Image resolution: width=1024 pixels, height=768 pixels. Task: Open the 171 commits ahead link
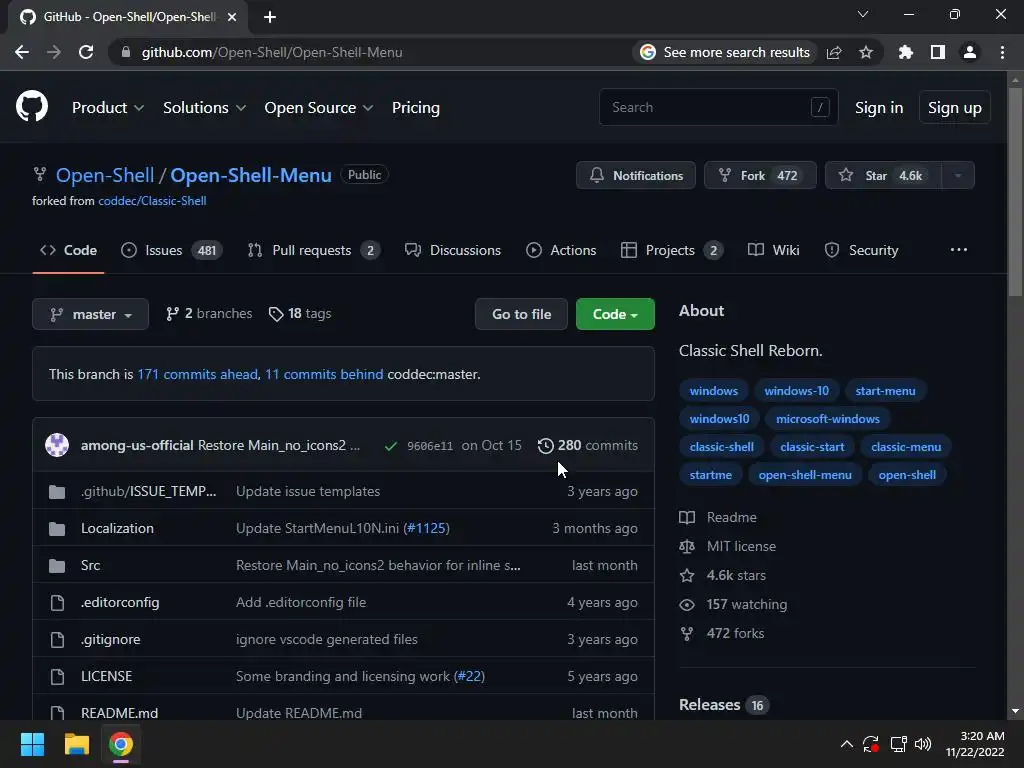pyautogui.click(x=197, y=374)
